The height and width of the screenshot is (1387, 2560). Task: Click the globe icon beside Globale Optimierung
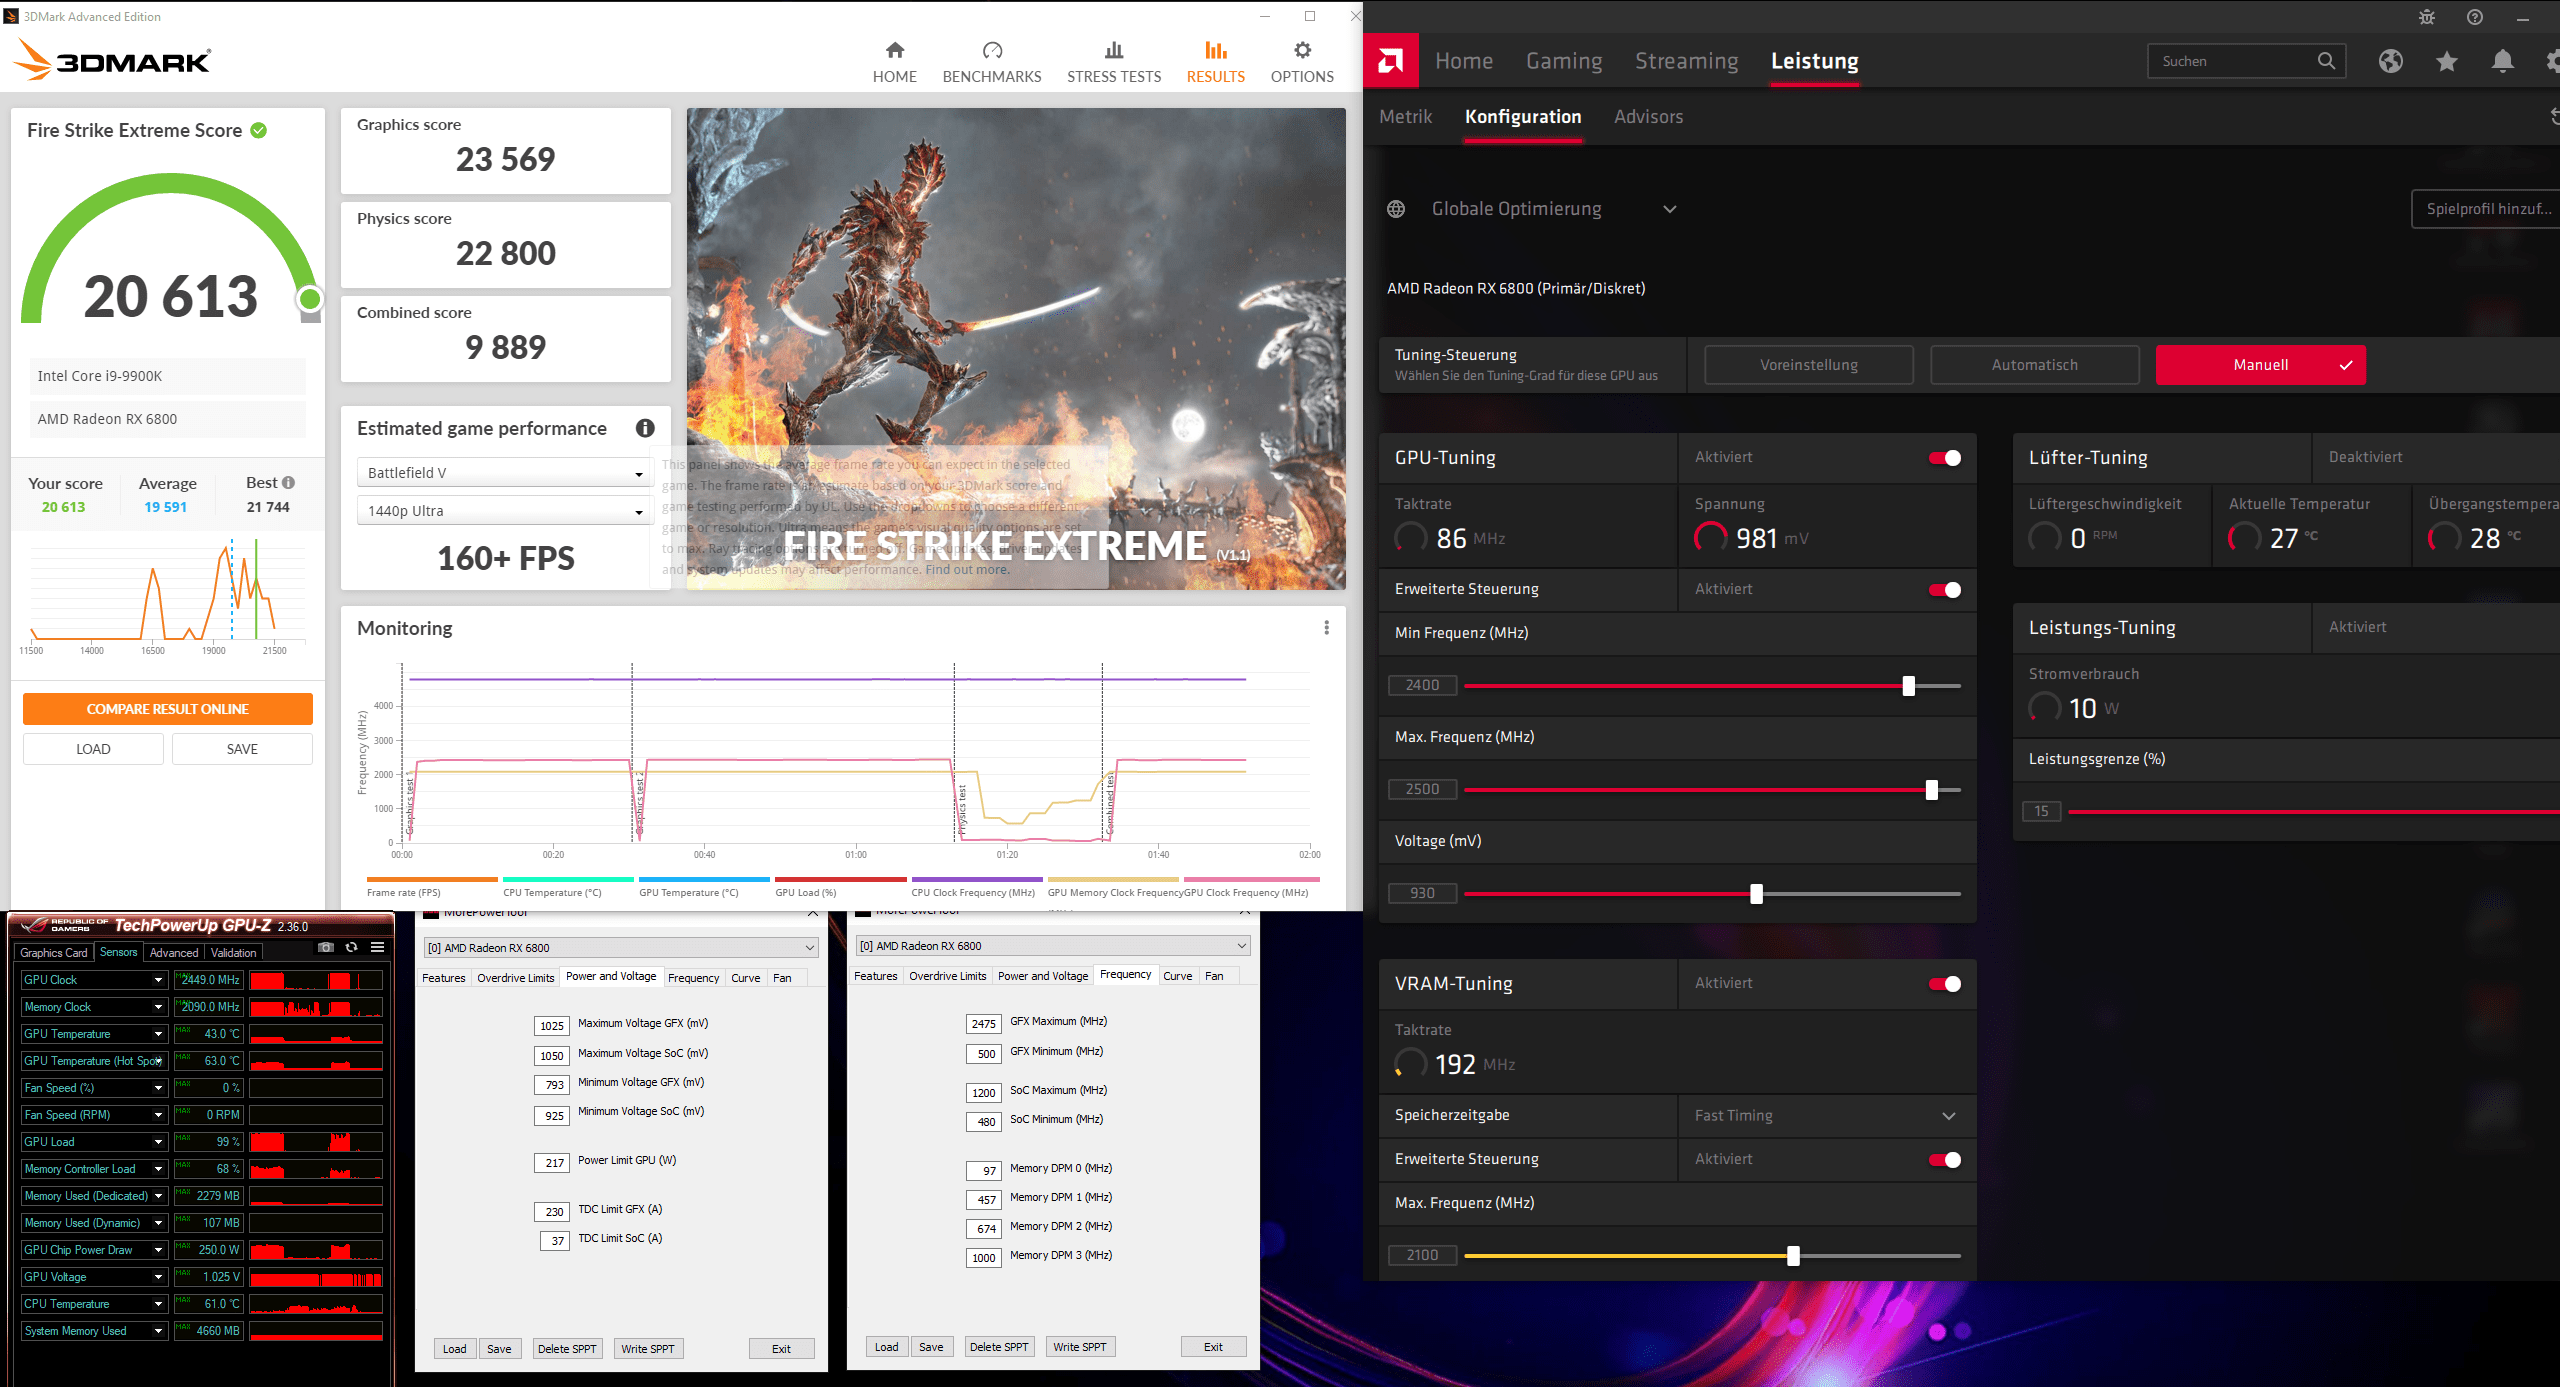[x=1396, y=209]
